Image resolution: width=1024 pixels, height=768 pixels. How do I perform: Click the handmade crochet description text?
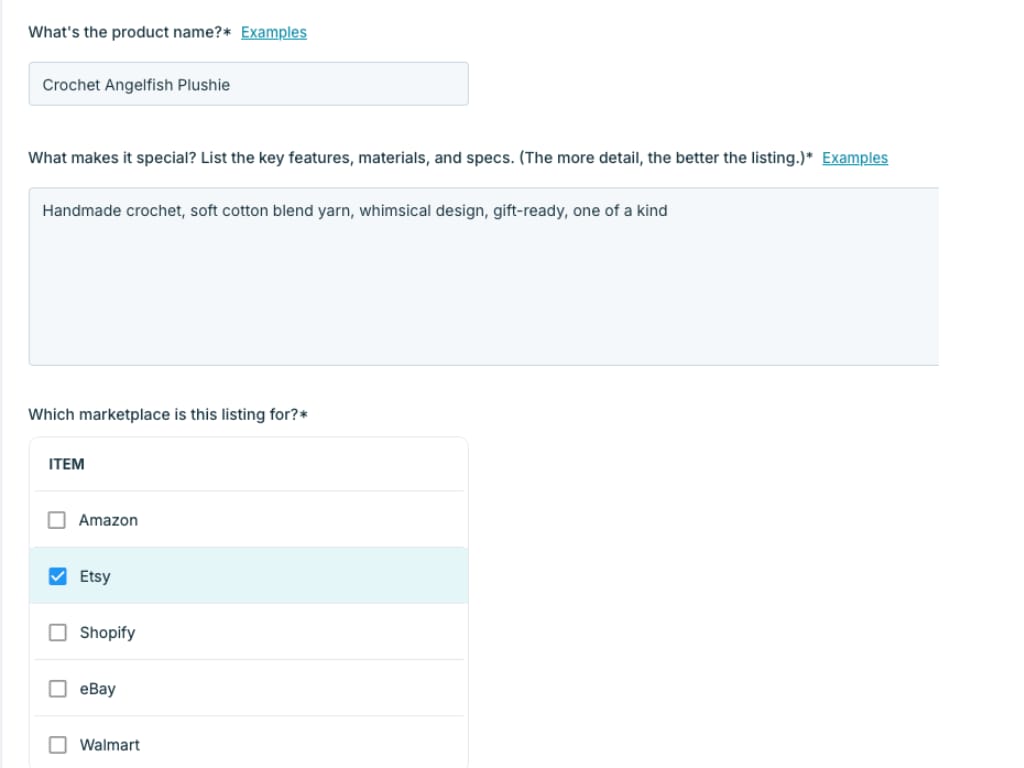pos(356,210)
